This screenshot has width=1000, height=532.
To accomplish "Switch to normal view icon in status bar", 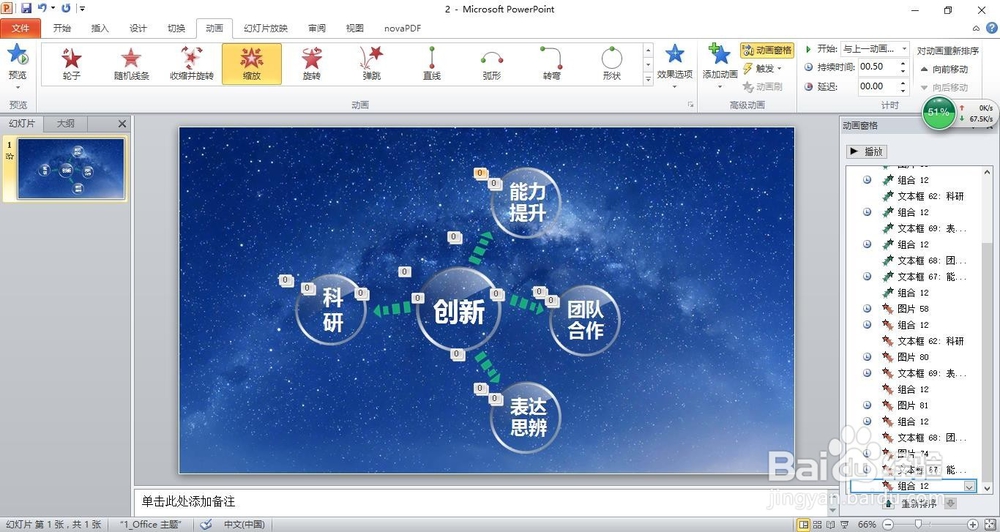I will coord(804,524).
